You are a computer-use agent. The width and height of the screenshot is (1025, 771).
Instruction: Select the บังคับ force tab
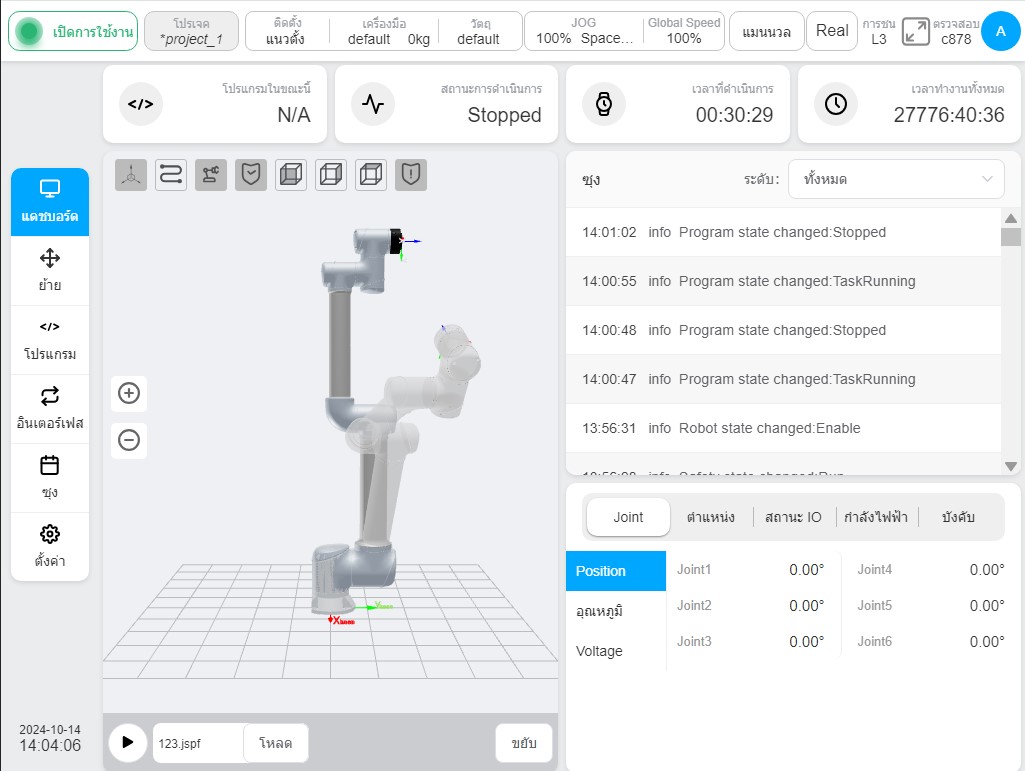(x=958, y=517)
